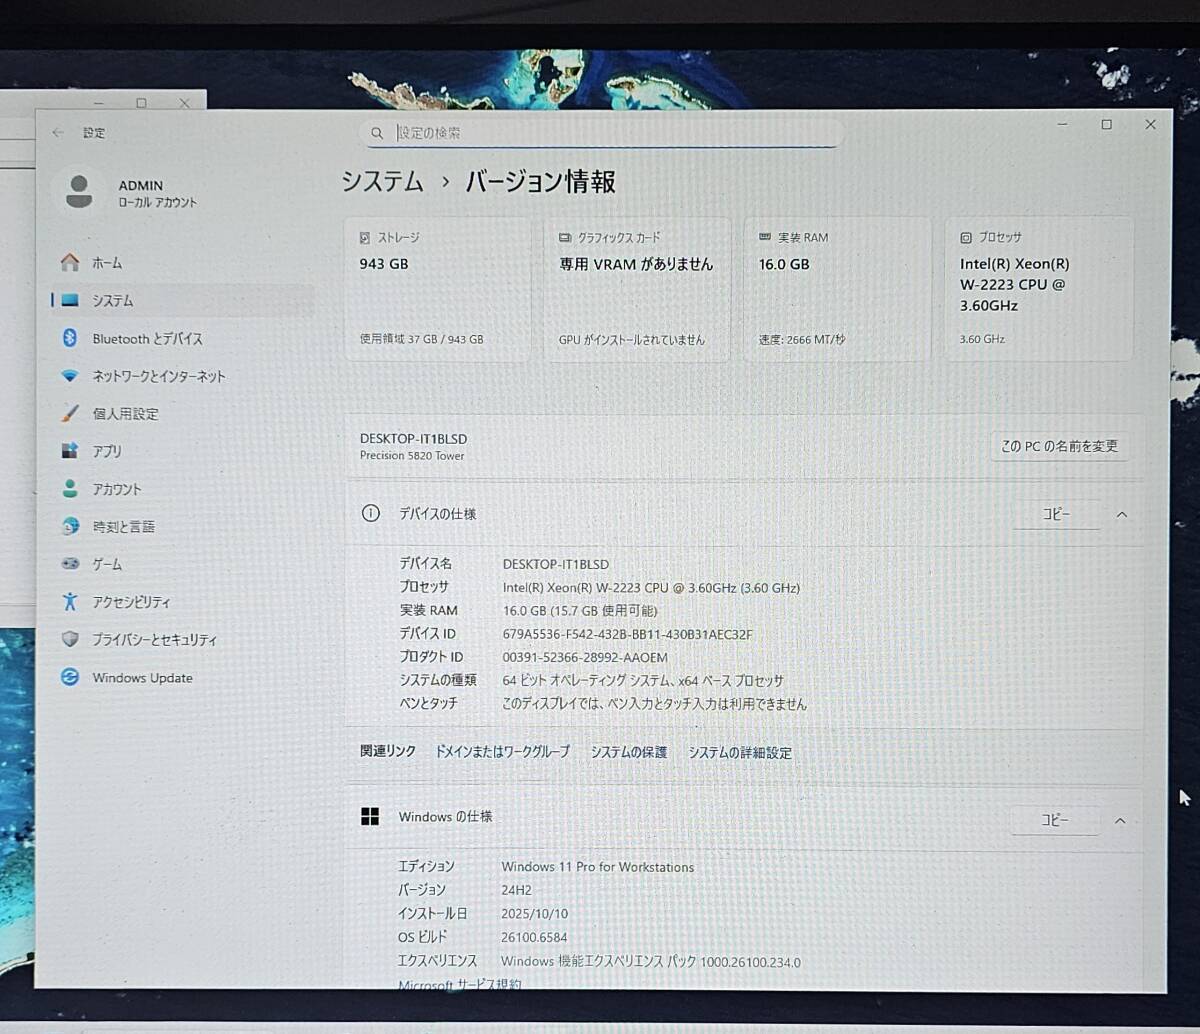Click the network Wi-Fi icon in sidebar
The height and width of the screenshot is (1034, 1200).
pos(69,376)
